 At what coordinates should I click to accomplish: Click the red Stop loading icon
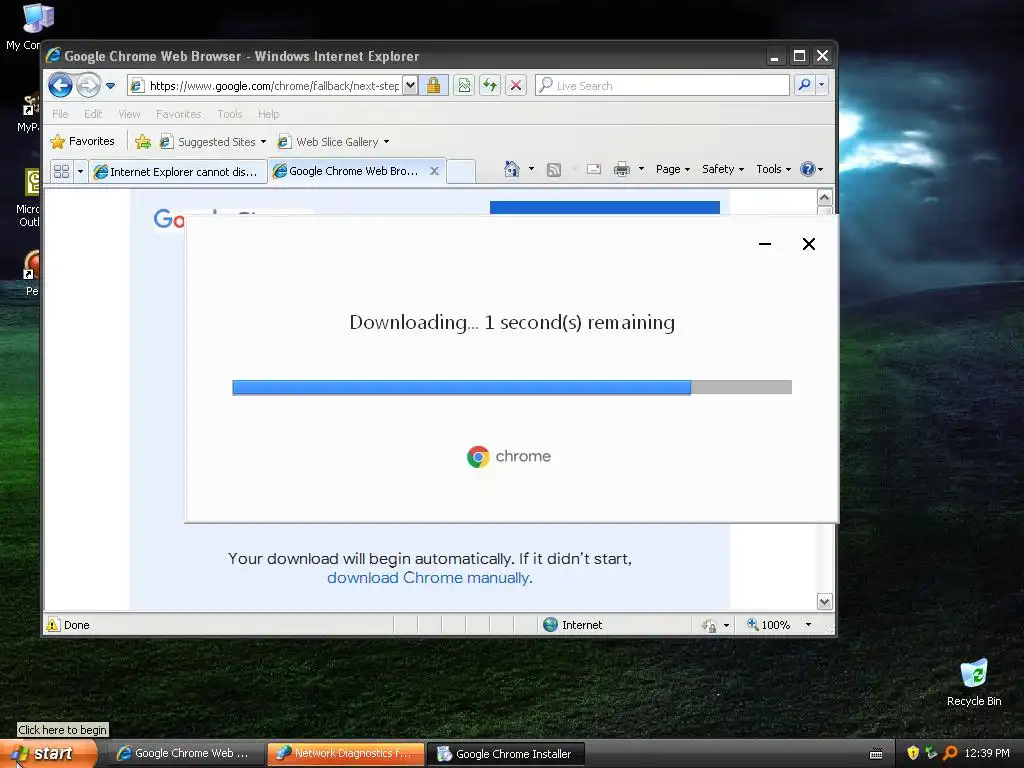[x=516, y=86]
